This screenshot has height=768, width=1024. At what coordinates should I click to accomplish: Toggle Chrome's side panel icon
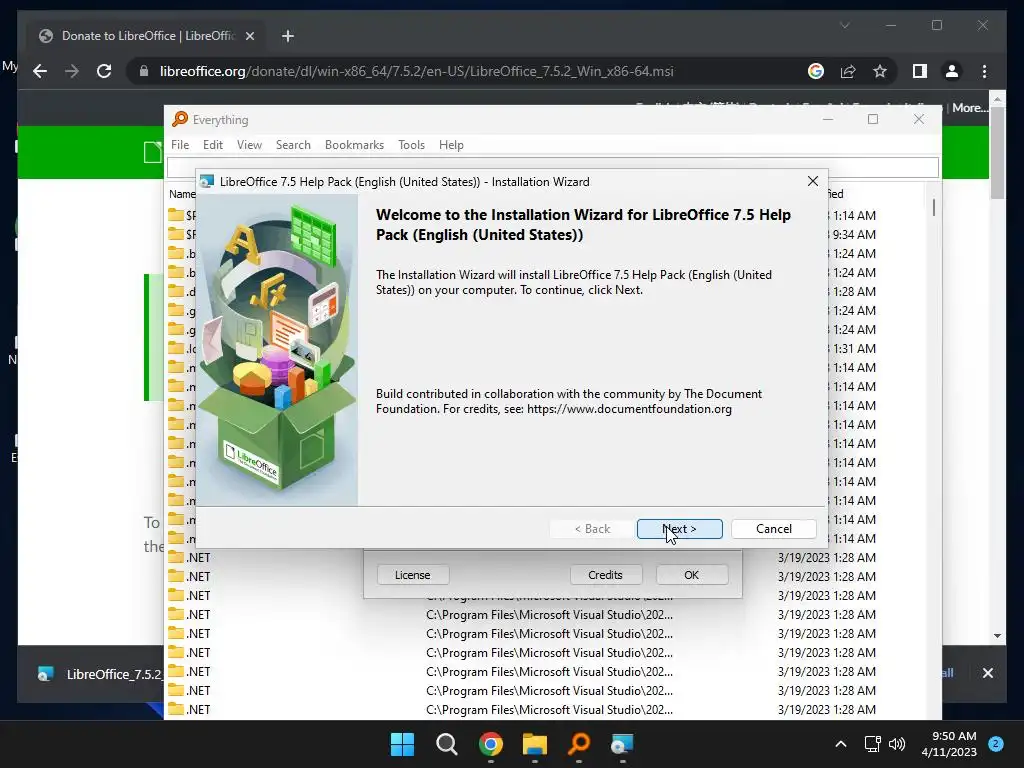(920, 71)
